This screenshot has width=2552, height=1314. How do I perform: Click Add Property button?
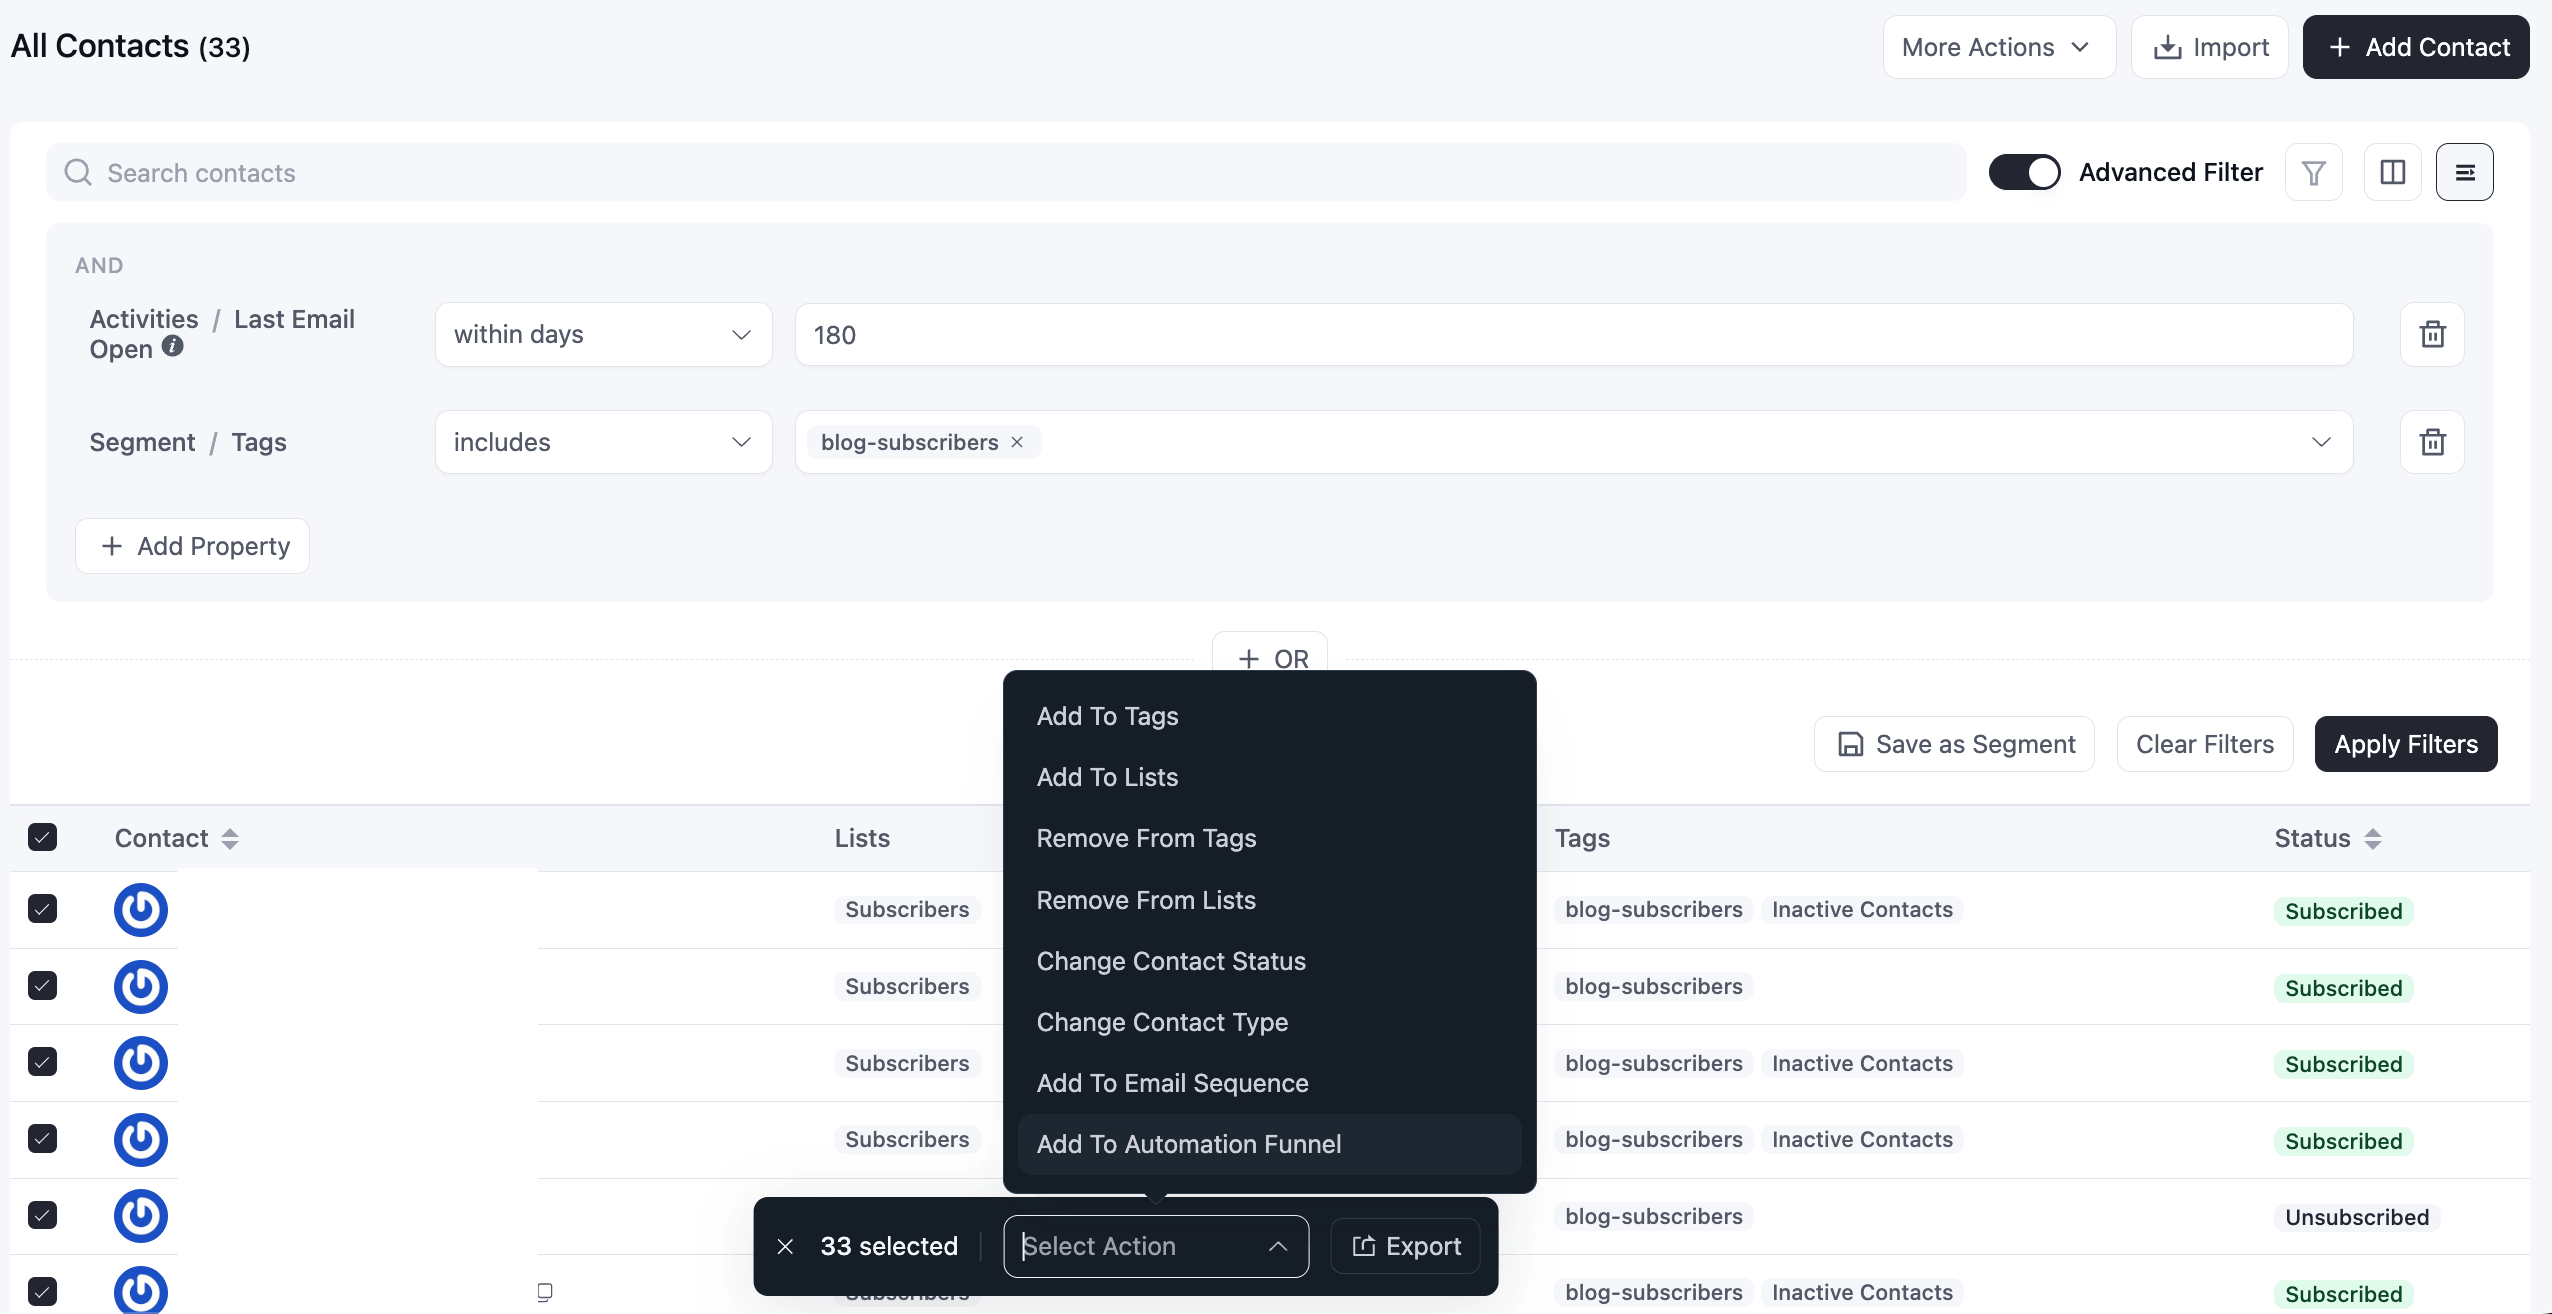point(192,546)
